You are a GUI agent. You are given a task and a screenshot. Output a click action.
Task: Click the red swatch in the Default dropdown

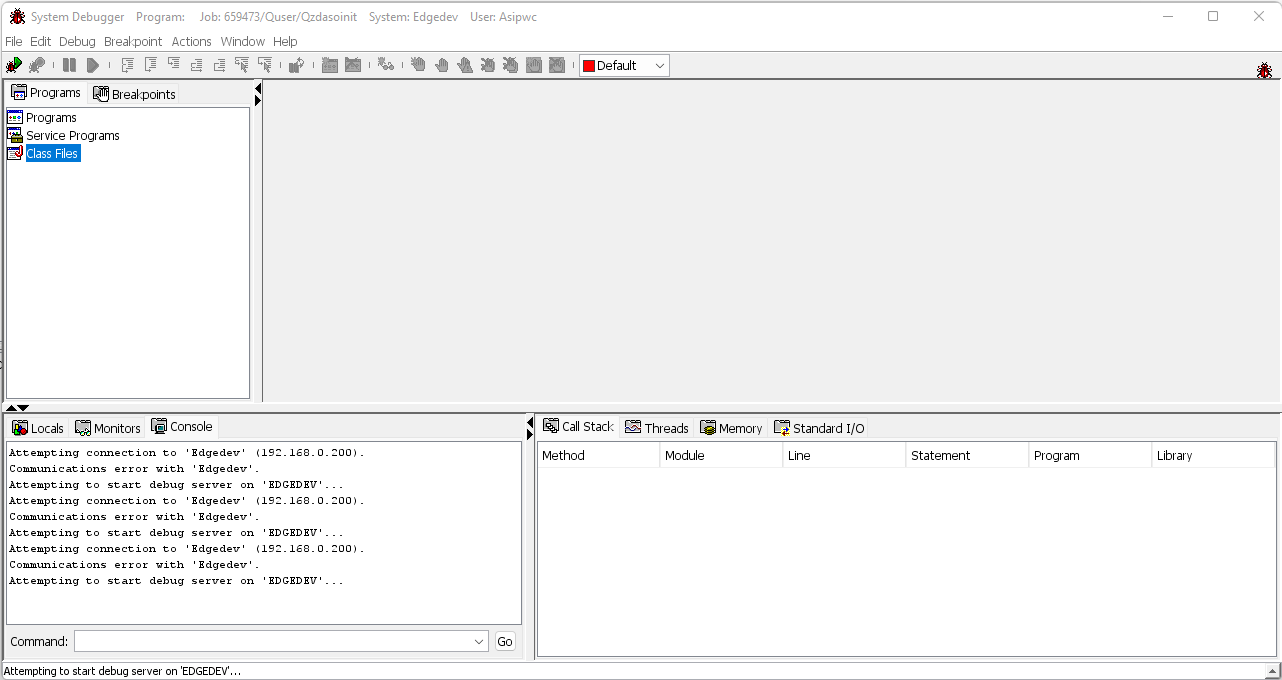pos(589,66)
